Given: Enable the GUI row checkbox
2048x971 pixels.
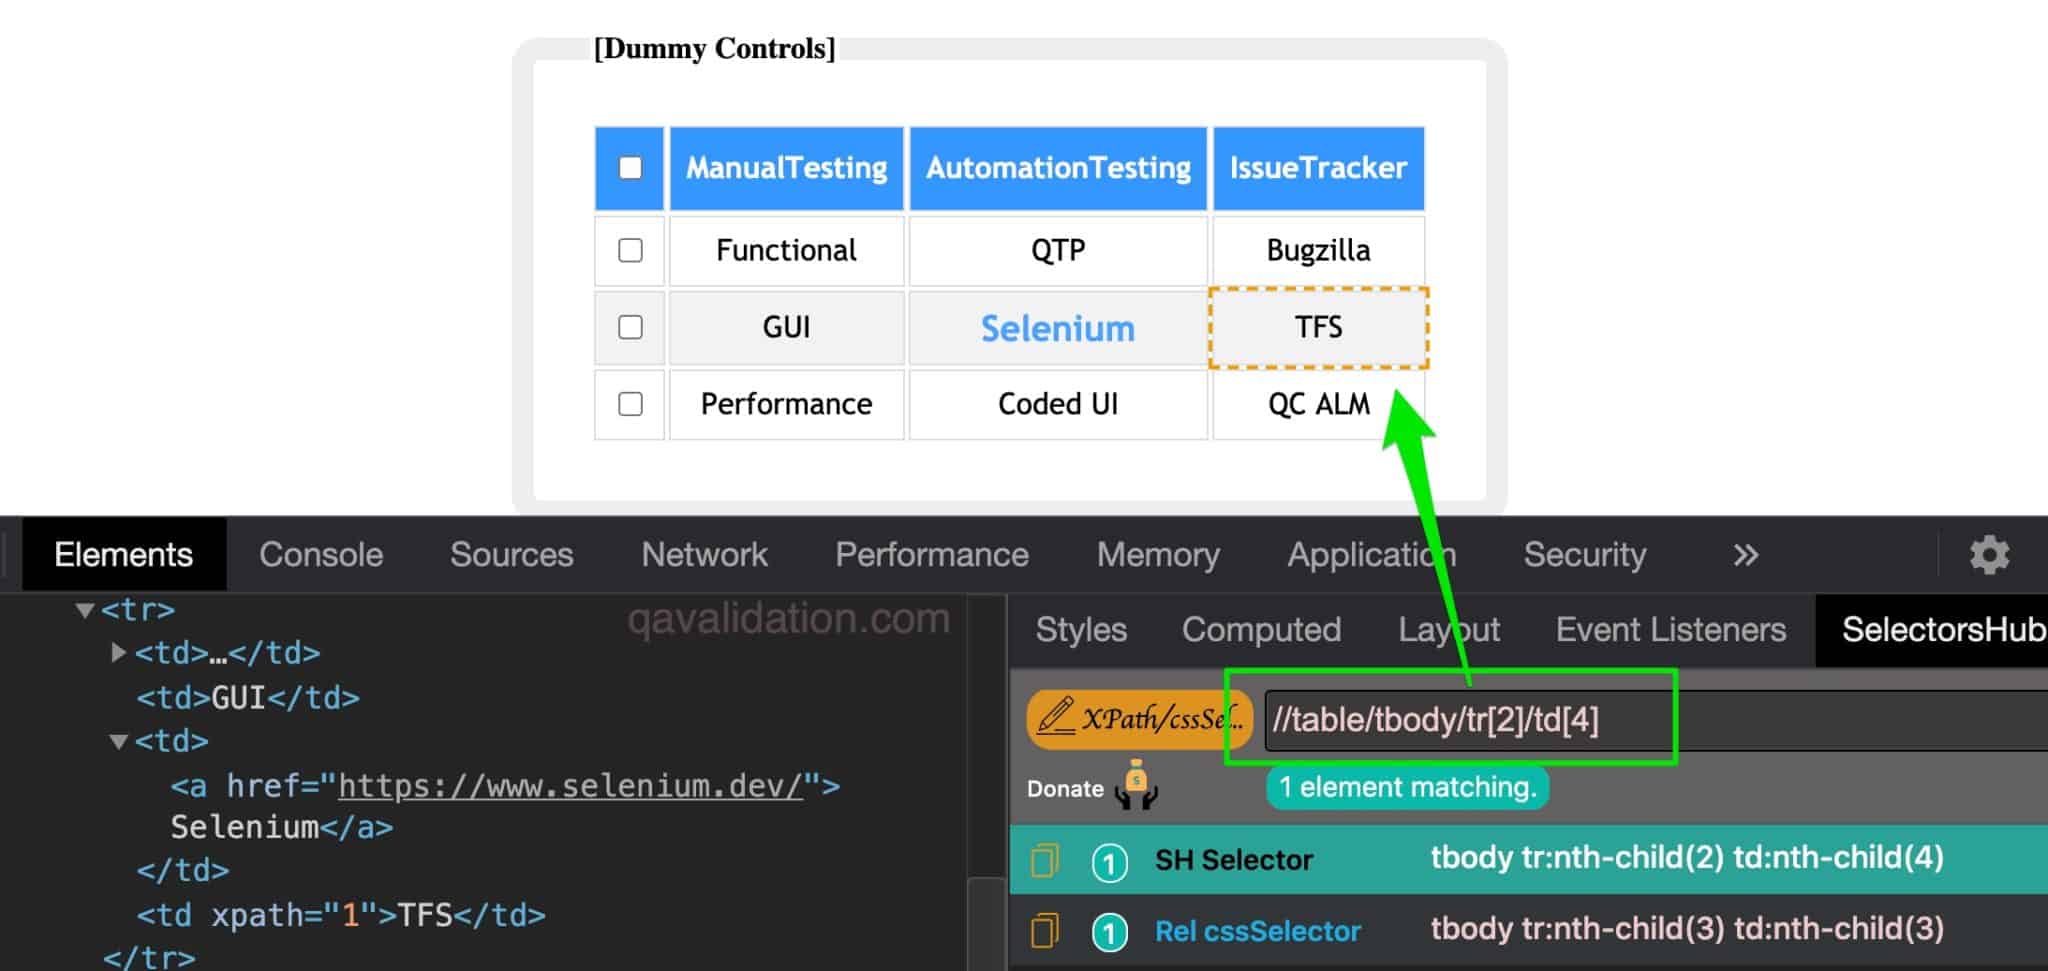Looking at the screenshot, I should (630, 327).
